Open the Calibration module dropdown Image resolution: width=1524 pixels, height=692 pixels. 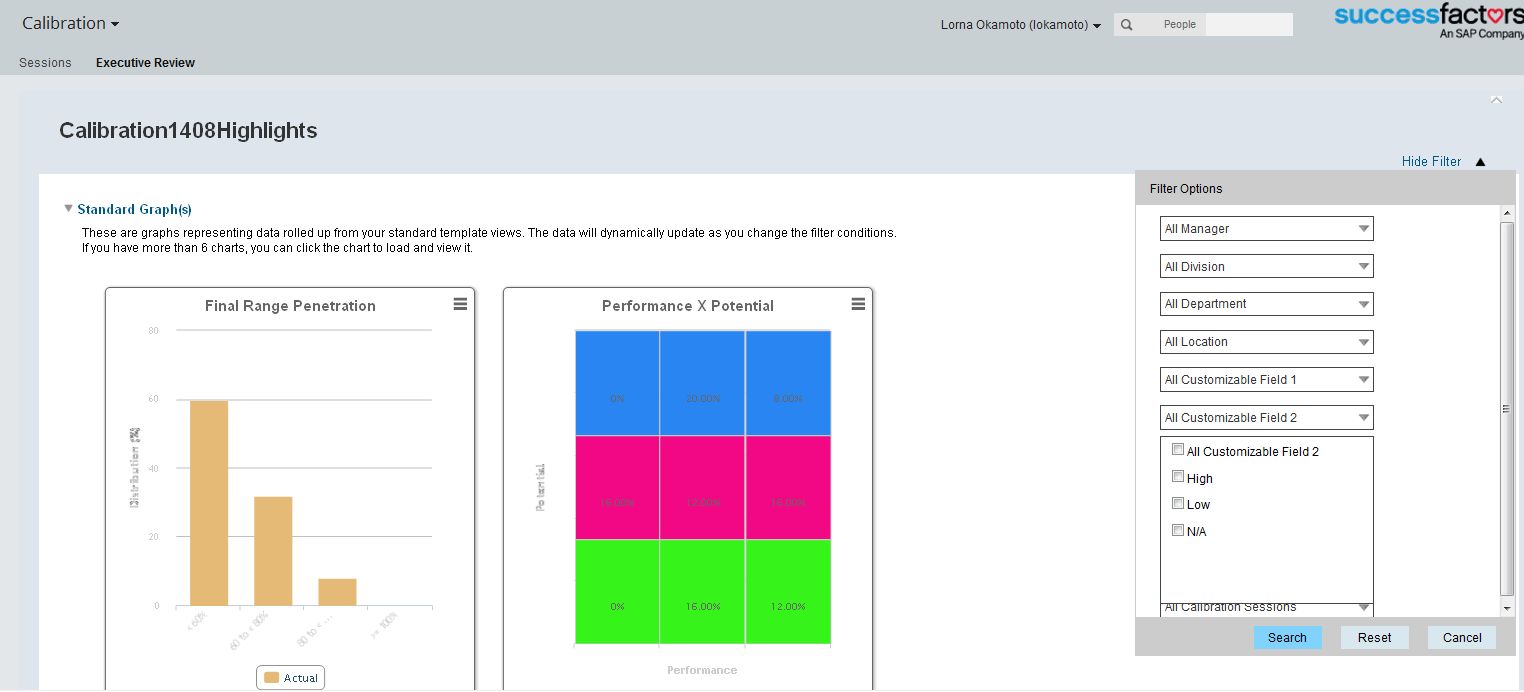70,23
